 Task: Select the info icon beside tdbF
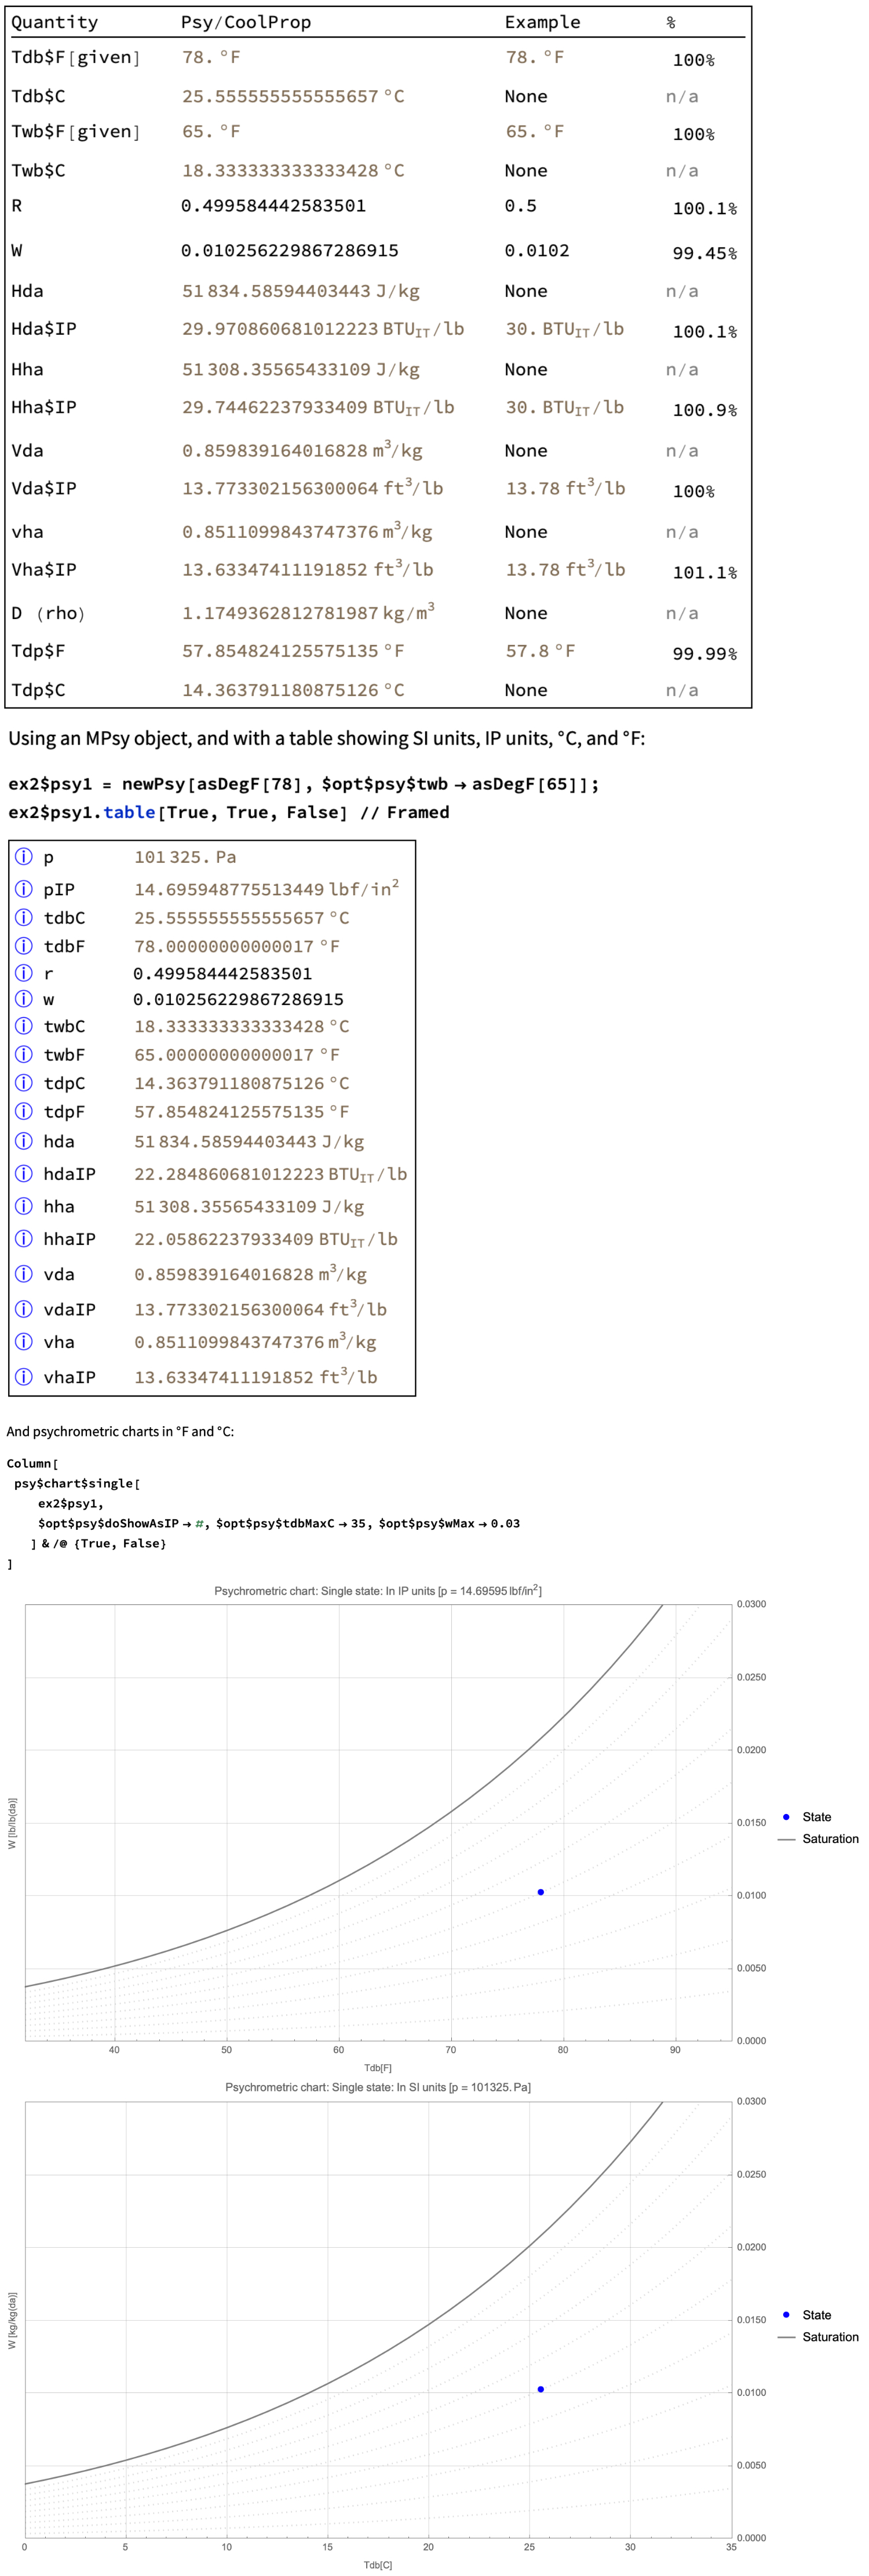coord(24,945)
